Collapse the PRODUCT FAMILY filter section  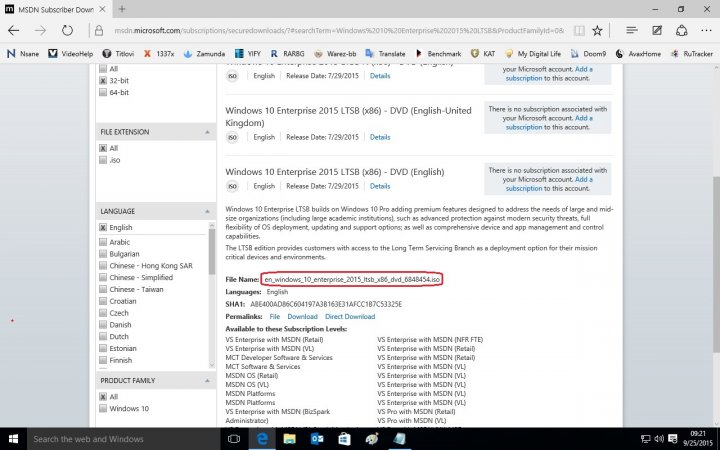[207, 381]
